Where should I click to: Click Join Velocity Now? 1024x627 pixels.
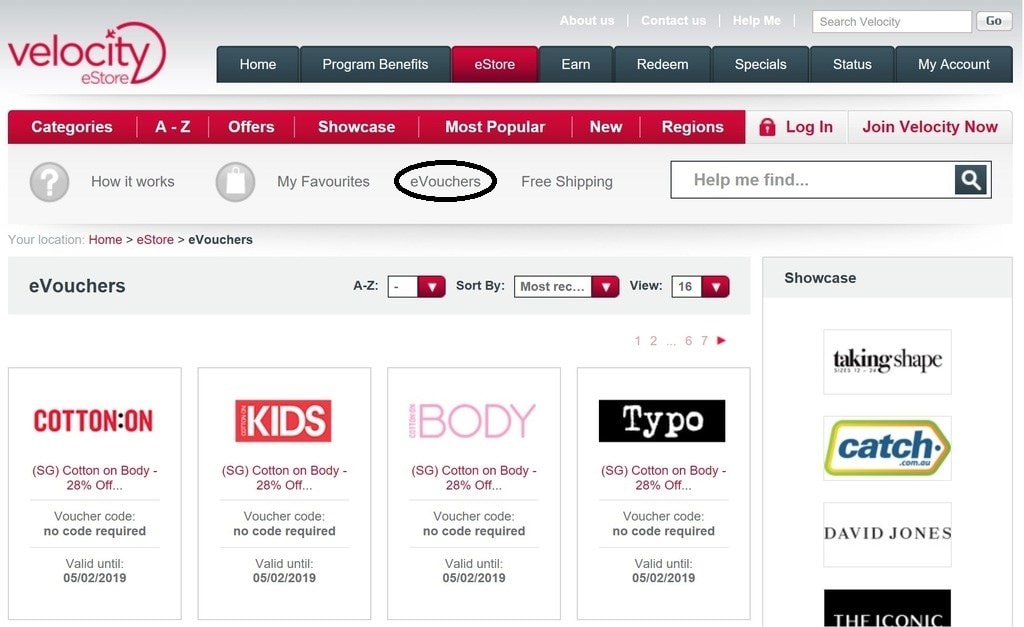click(x=930, y=127)
